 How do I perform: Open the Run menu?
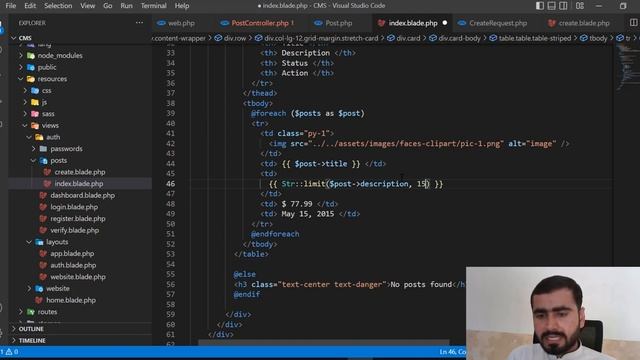point(126,6)
